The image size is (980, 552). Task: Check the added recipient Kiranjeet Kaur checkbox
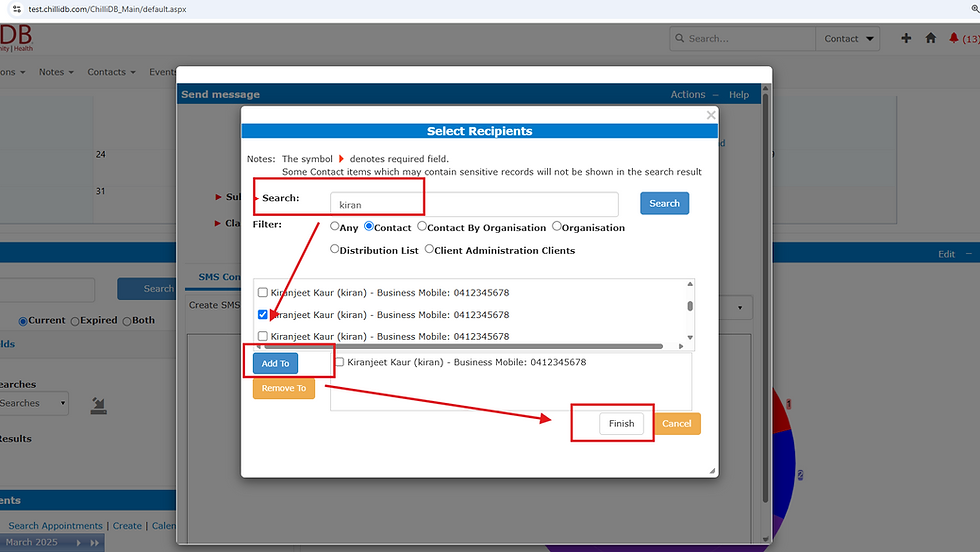click(x=339, y=362)
